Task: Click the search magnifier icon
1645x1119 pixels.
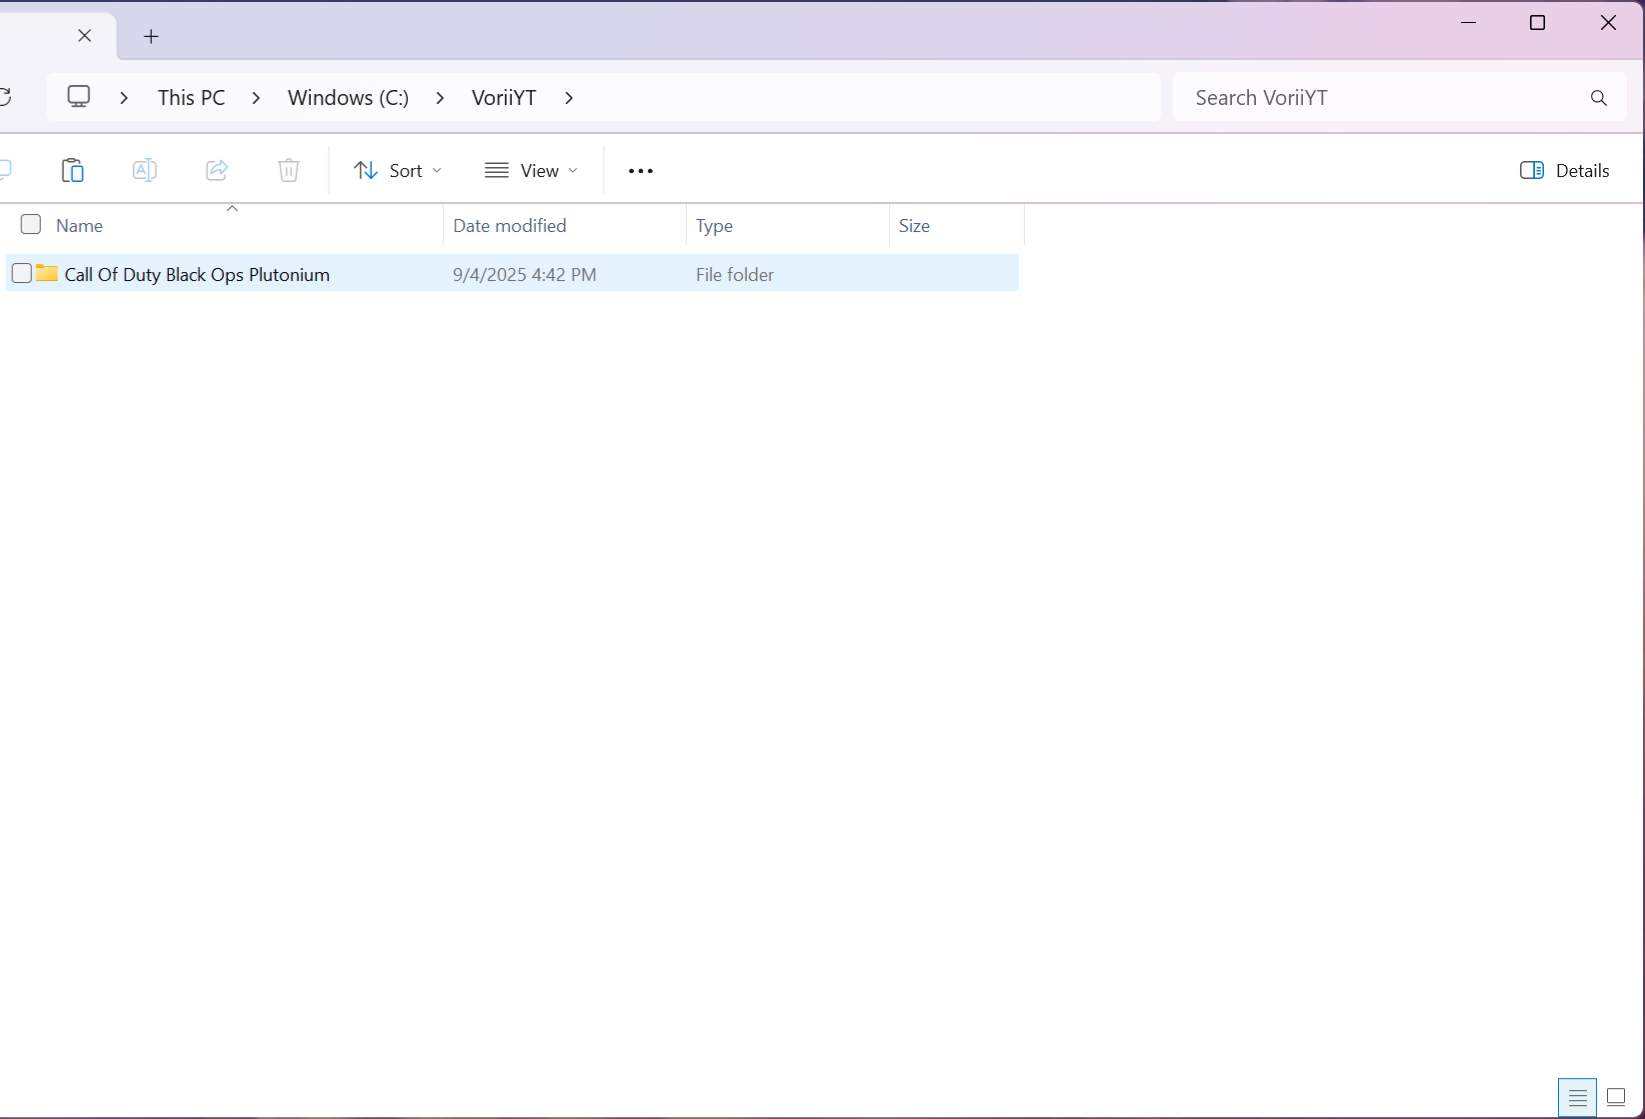Action: pyautogui.click(x=1599, y=98)
